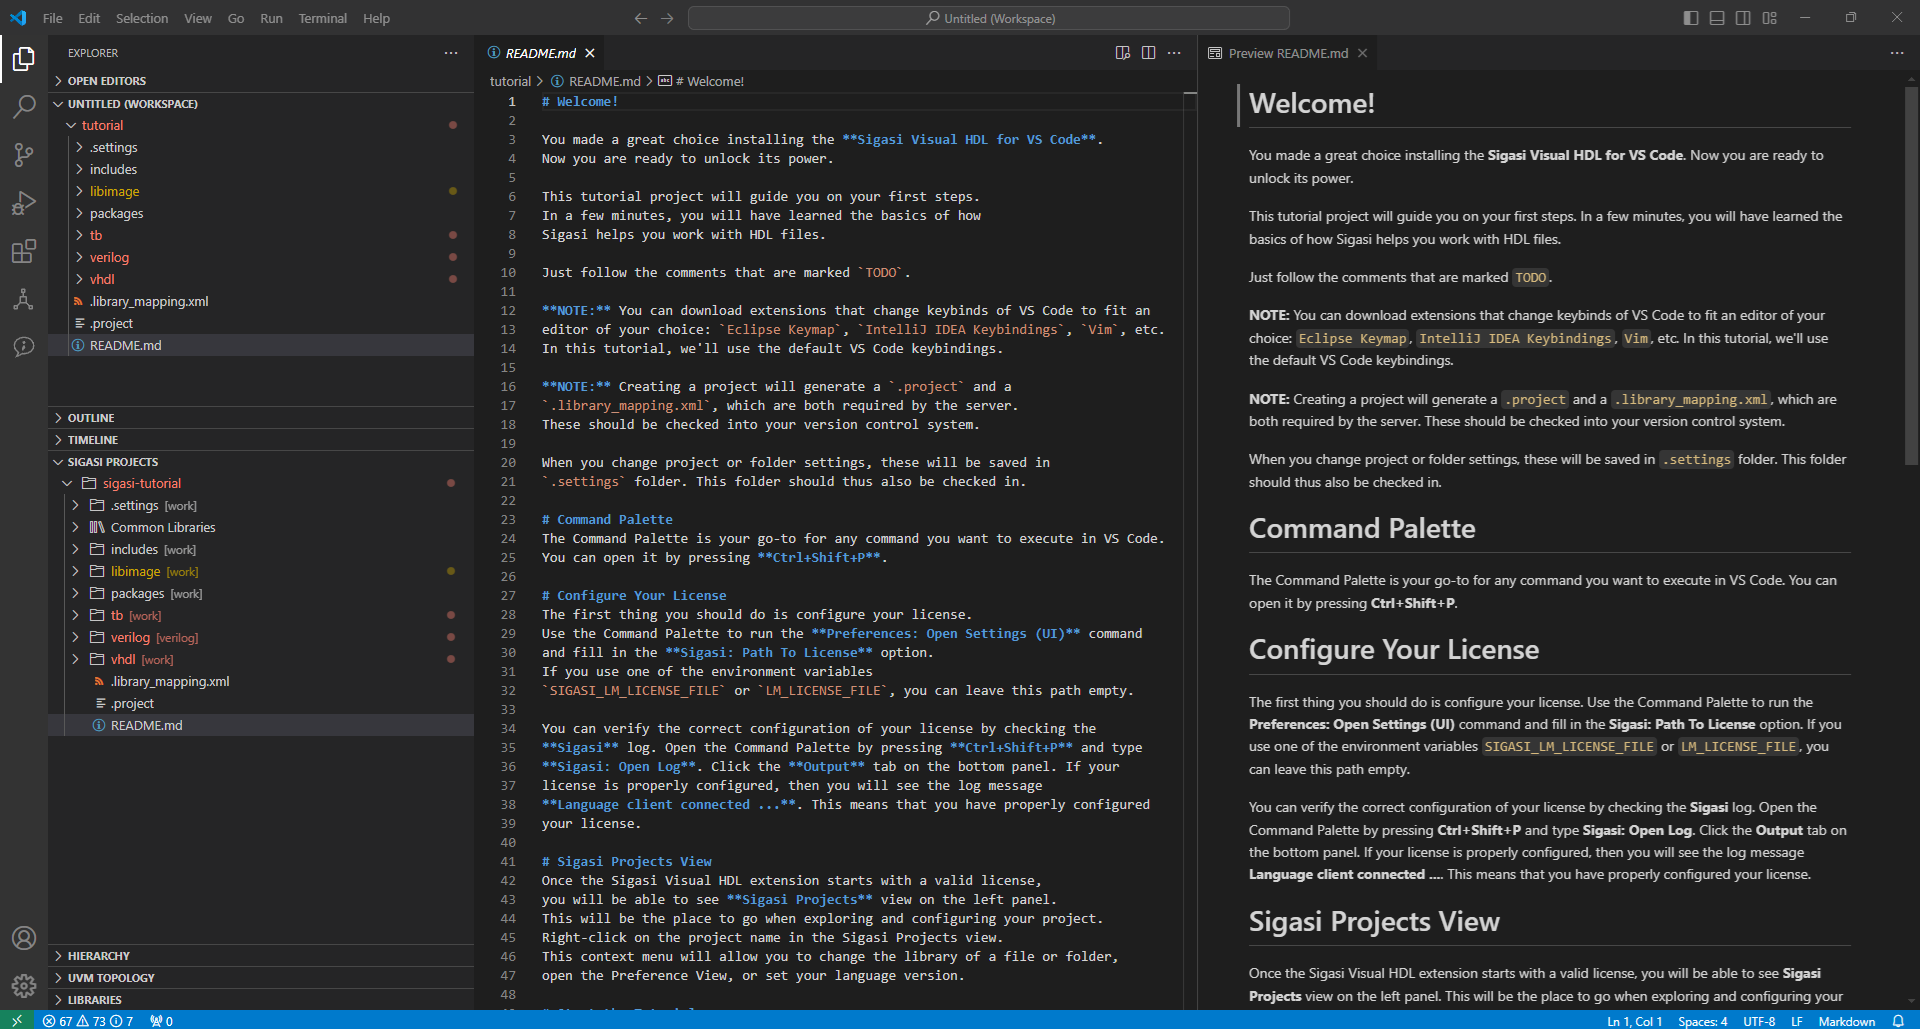This screenshot has height=1029, width=1920.
Task: Toggle the bottom panel
Action: click(x=1717, y=18)
